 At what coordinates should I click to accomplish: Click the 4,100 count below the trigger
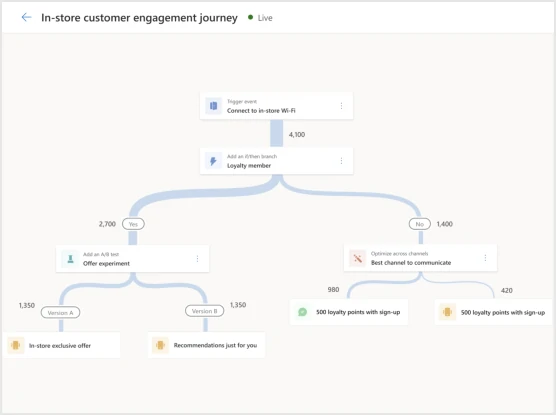coord(297,134)
